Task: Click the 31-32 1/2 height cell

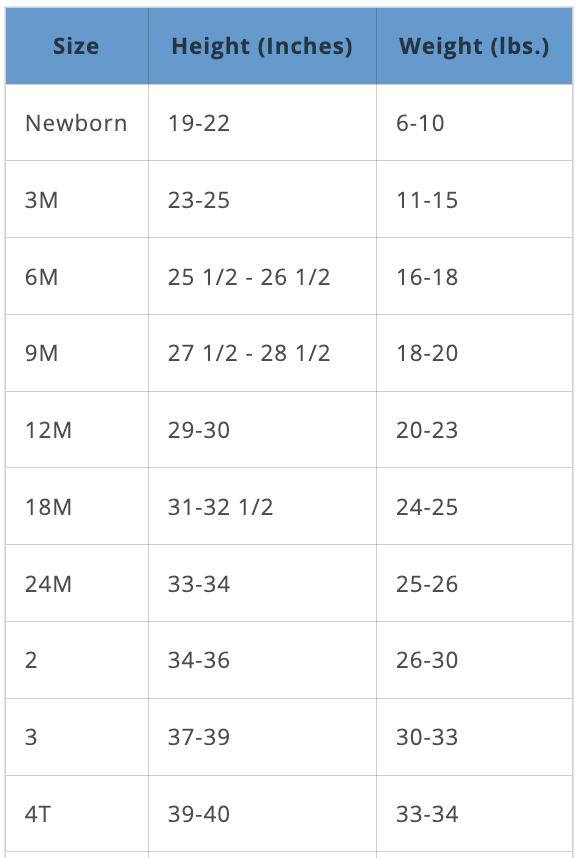Action: [x=262, y=507]
